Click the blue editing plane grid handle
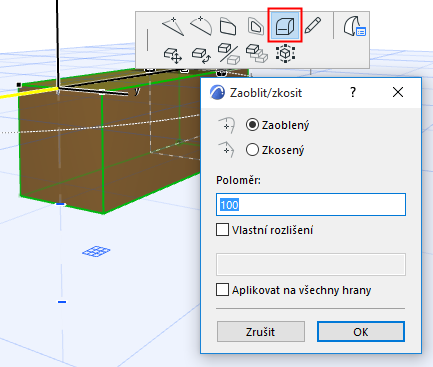Screen dimensions: 433x367 pos(96,251)
